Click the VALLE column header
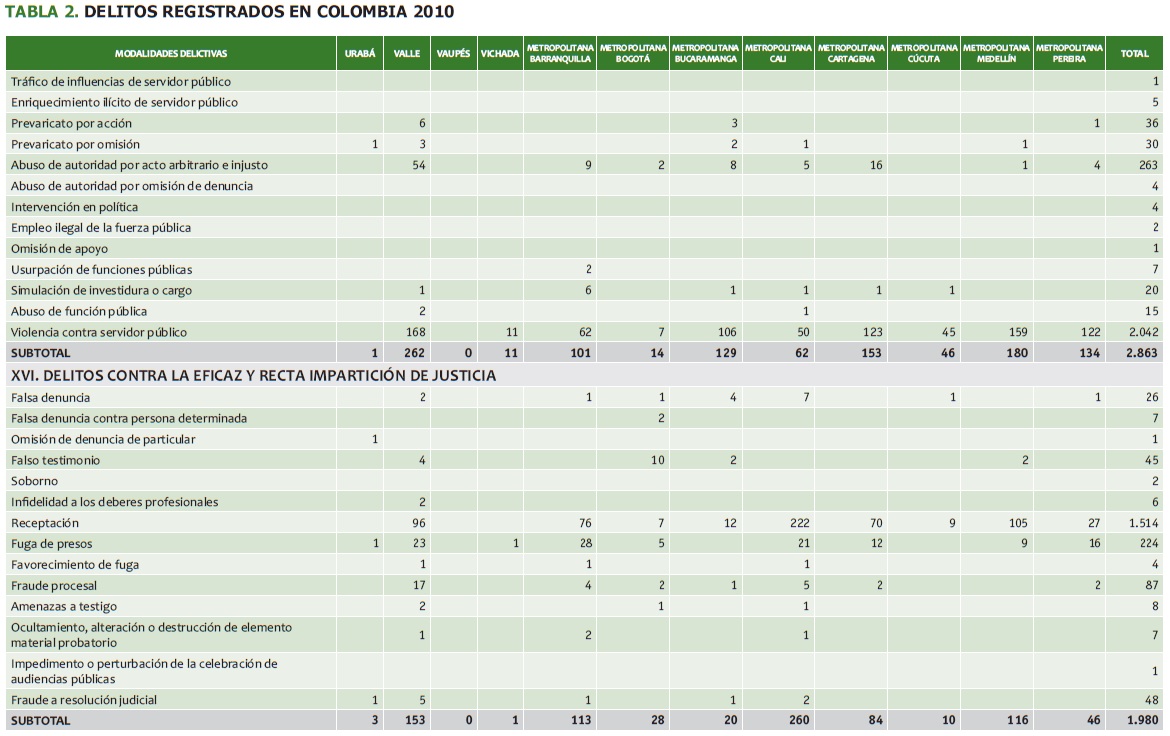The width and height of the screenshot is (1170, 736). pos(407,53)
